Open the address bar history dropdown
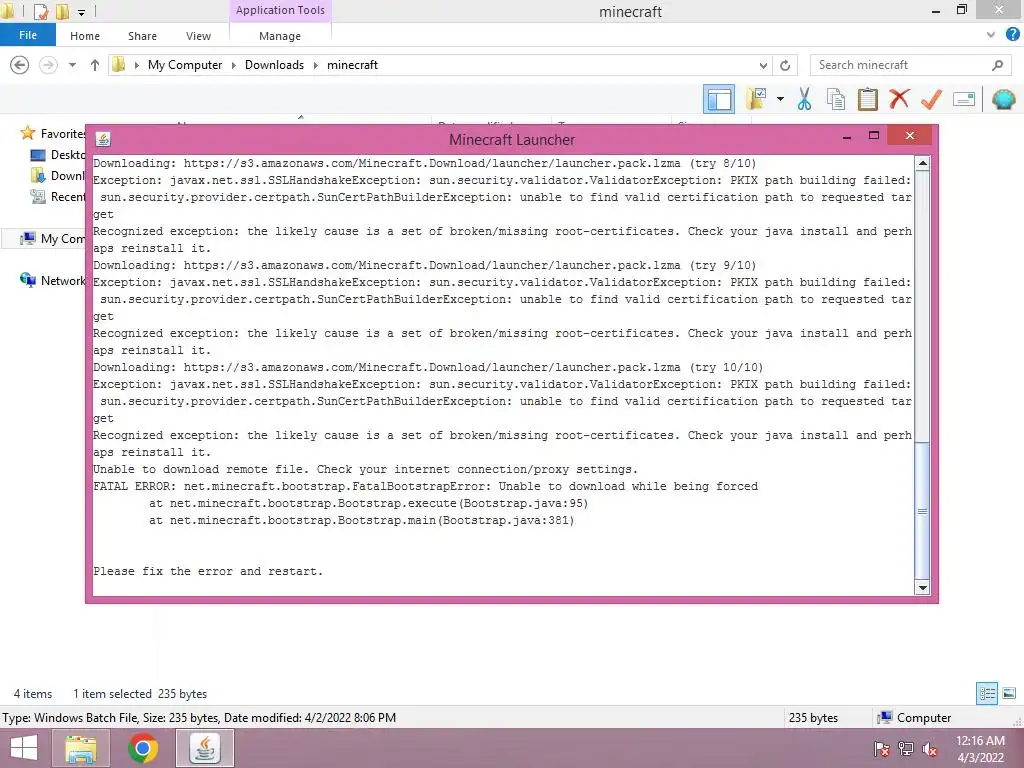 click(763, 65)
